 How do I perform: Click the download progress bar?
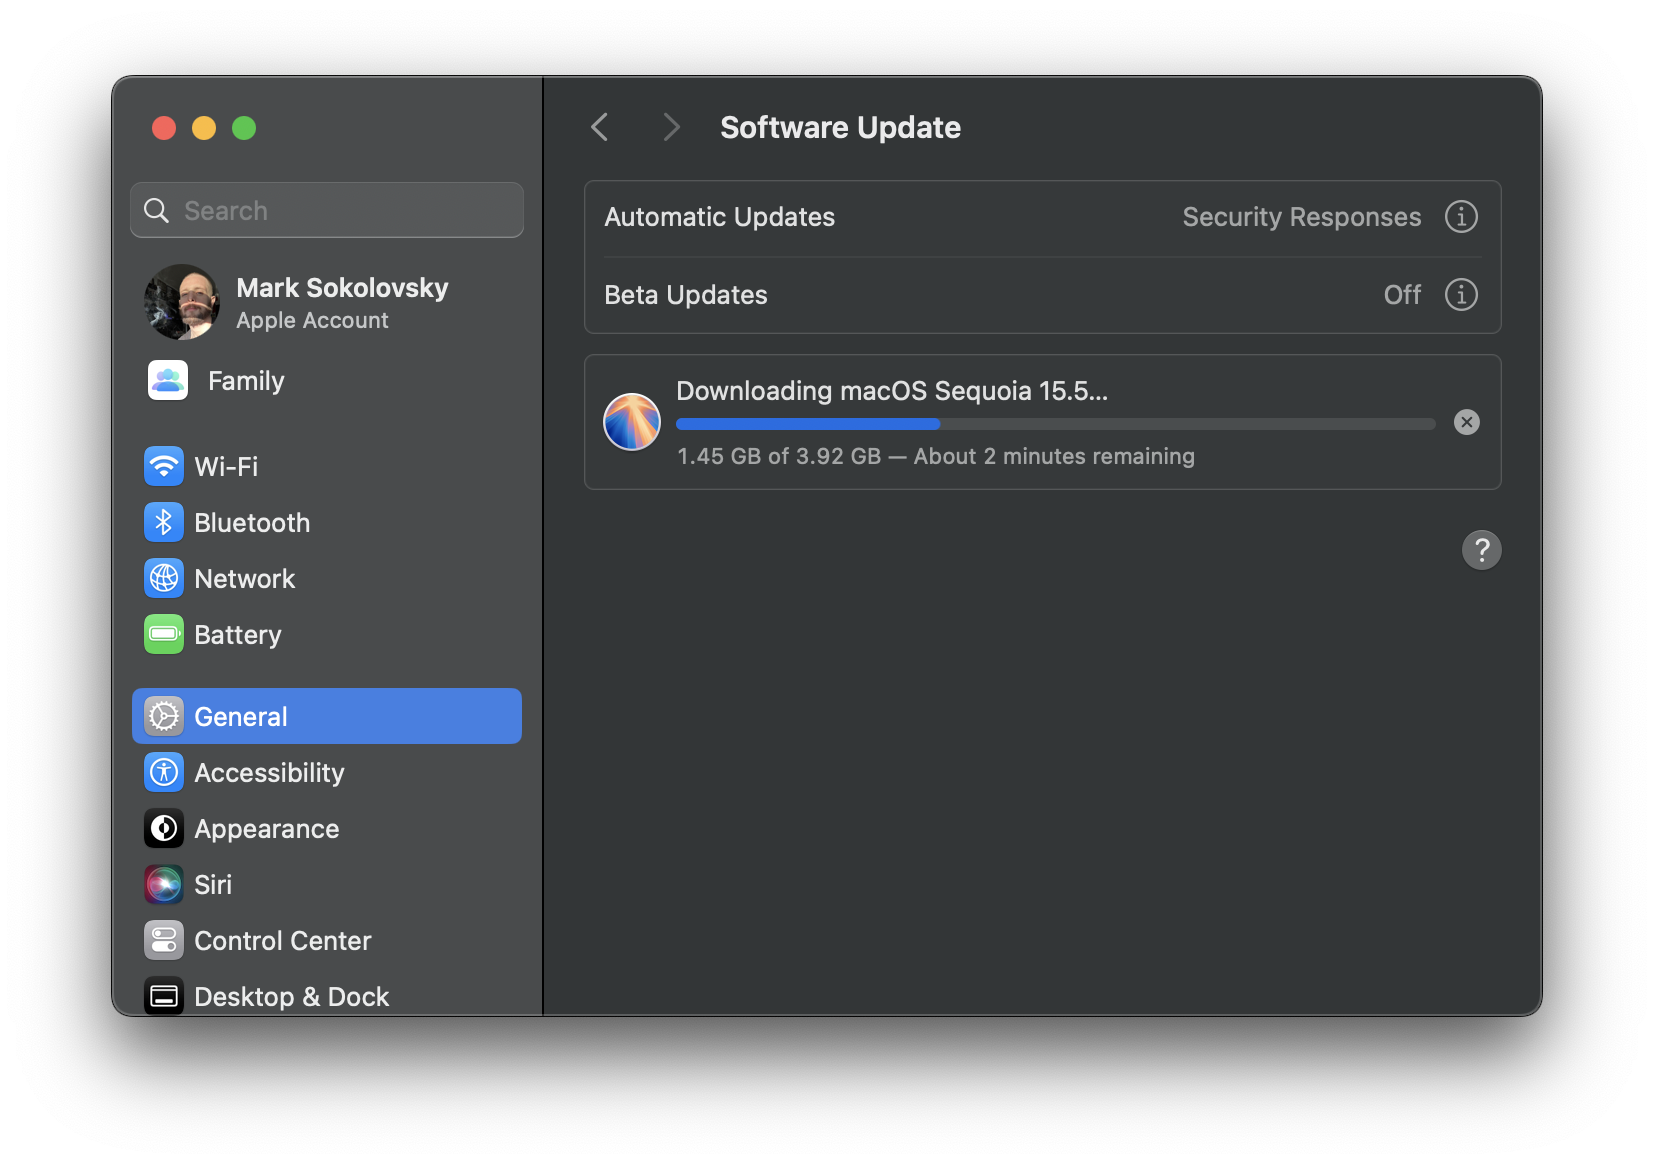tap(1056, 424)
